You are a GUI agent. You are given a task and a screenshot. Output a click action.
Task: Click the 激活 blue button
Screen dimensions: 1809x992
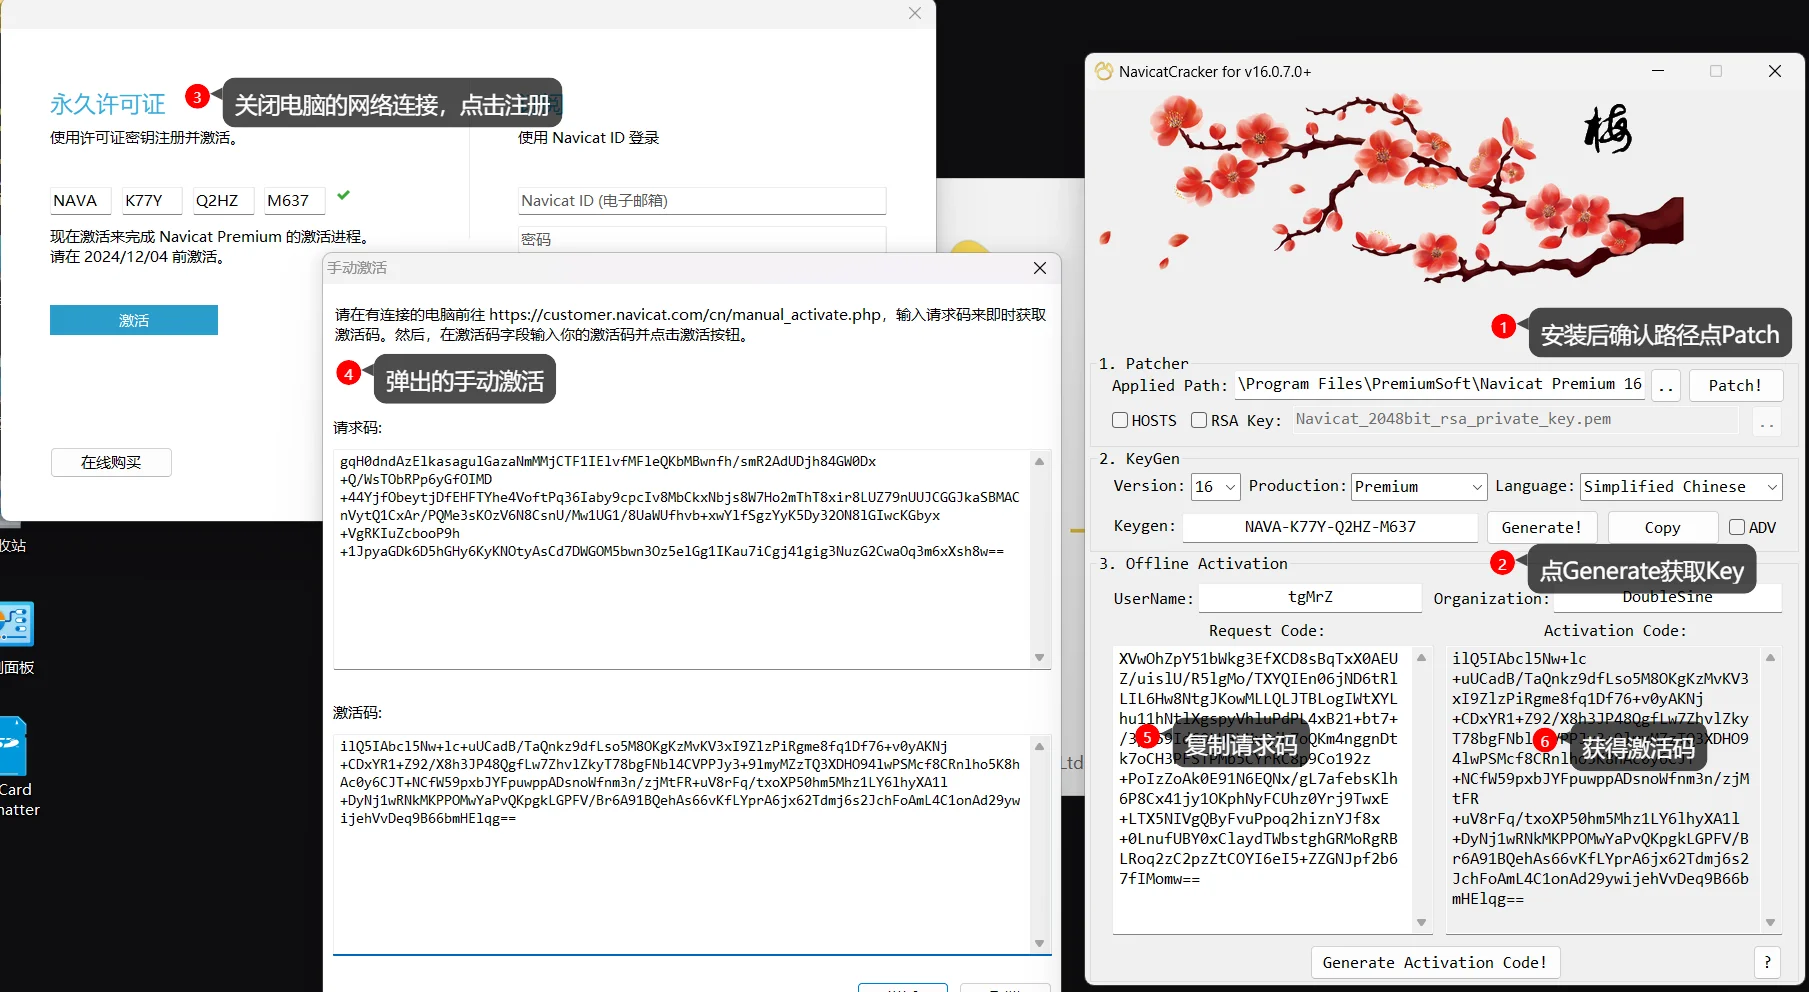(134, 320)
